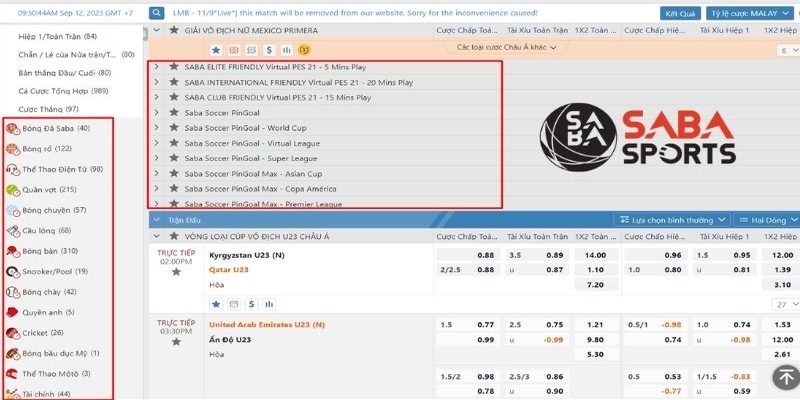The image size is (800, 400).
Task: Open Bóng Đá Saba sport icon
Action: point(13,129)
